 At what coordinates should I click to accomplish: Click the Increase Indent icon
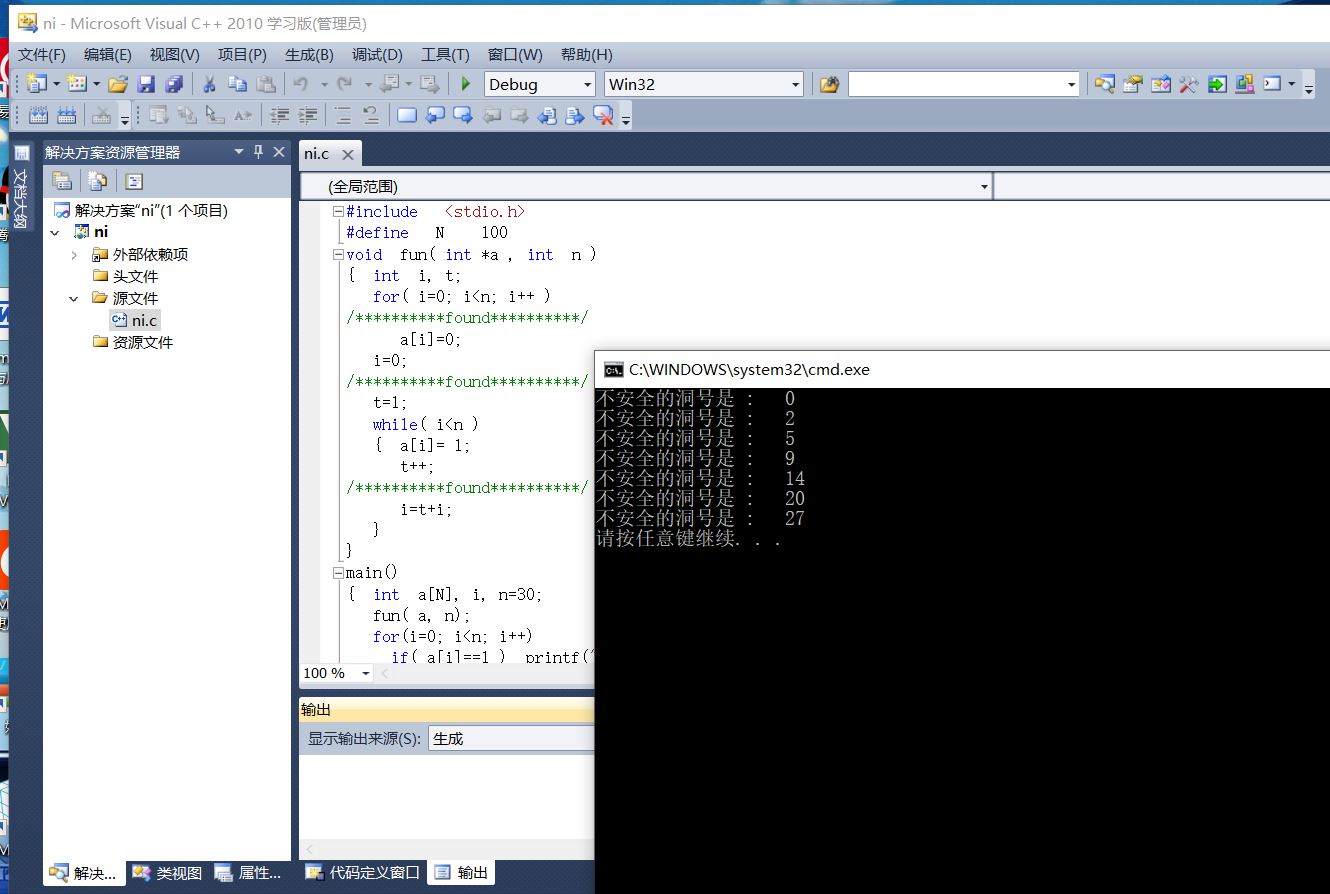[308, 115]
